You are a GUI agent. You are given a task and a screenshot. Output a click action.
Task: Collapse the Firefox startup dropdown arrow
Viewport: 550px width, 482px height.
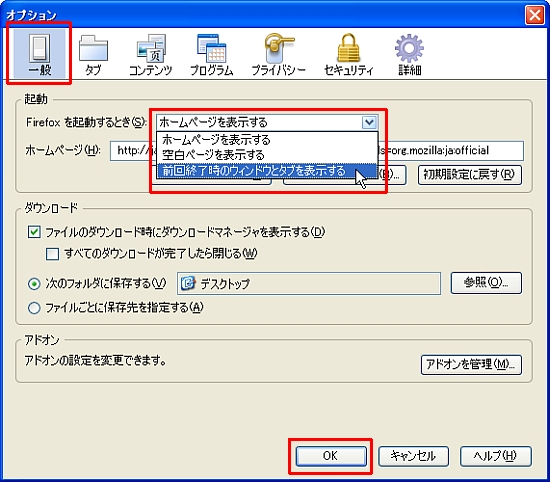click(x=369, y=122)
